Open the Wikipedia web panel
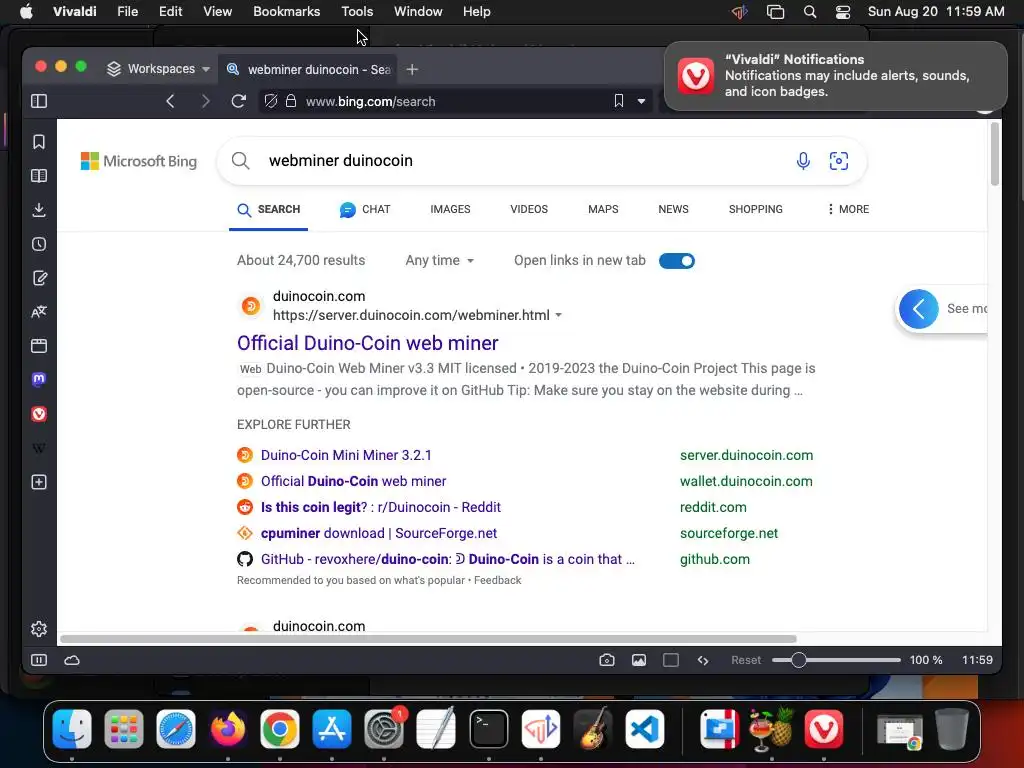This screenshot has width=1024, height=768. tap(39, 448)
